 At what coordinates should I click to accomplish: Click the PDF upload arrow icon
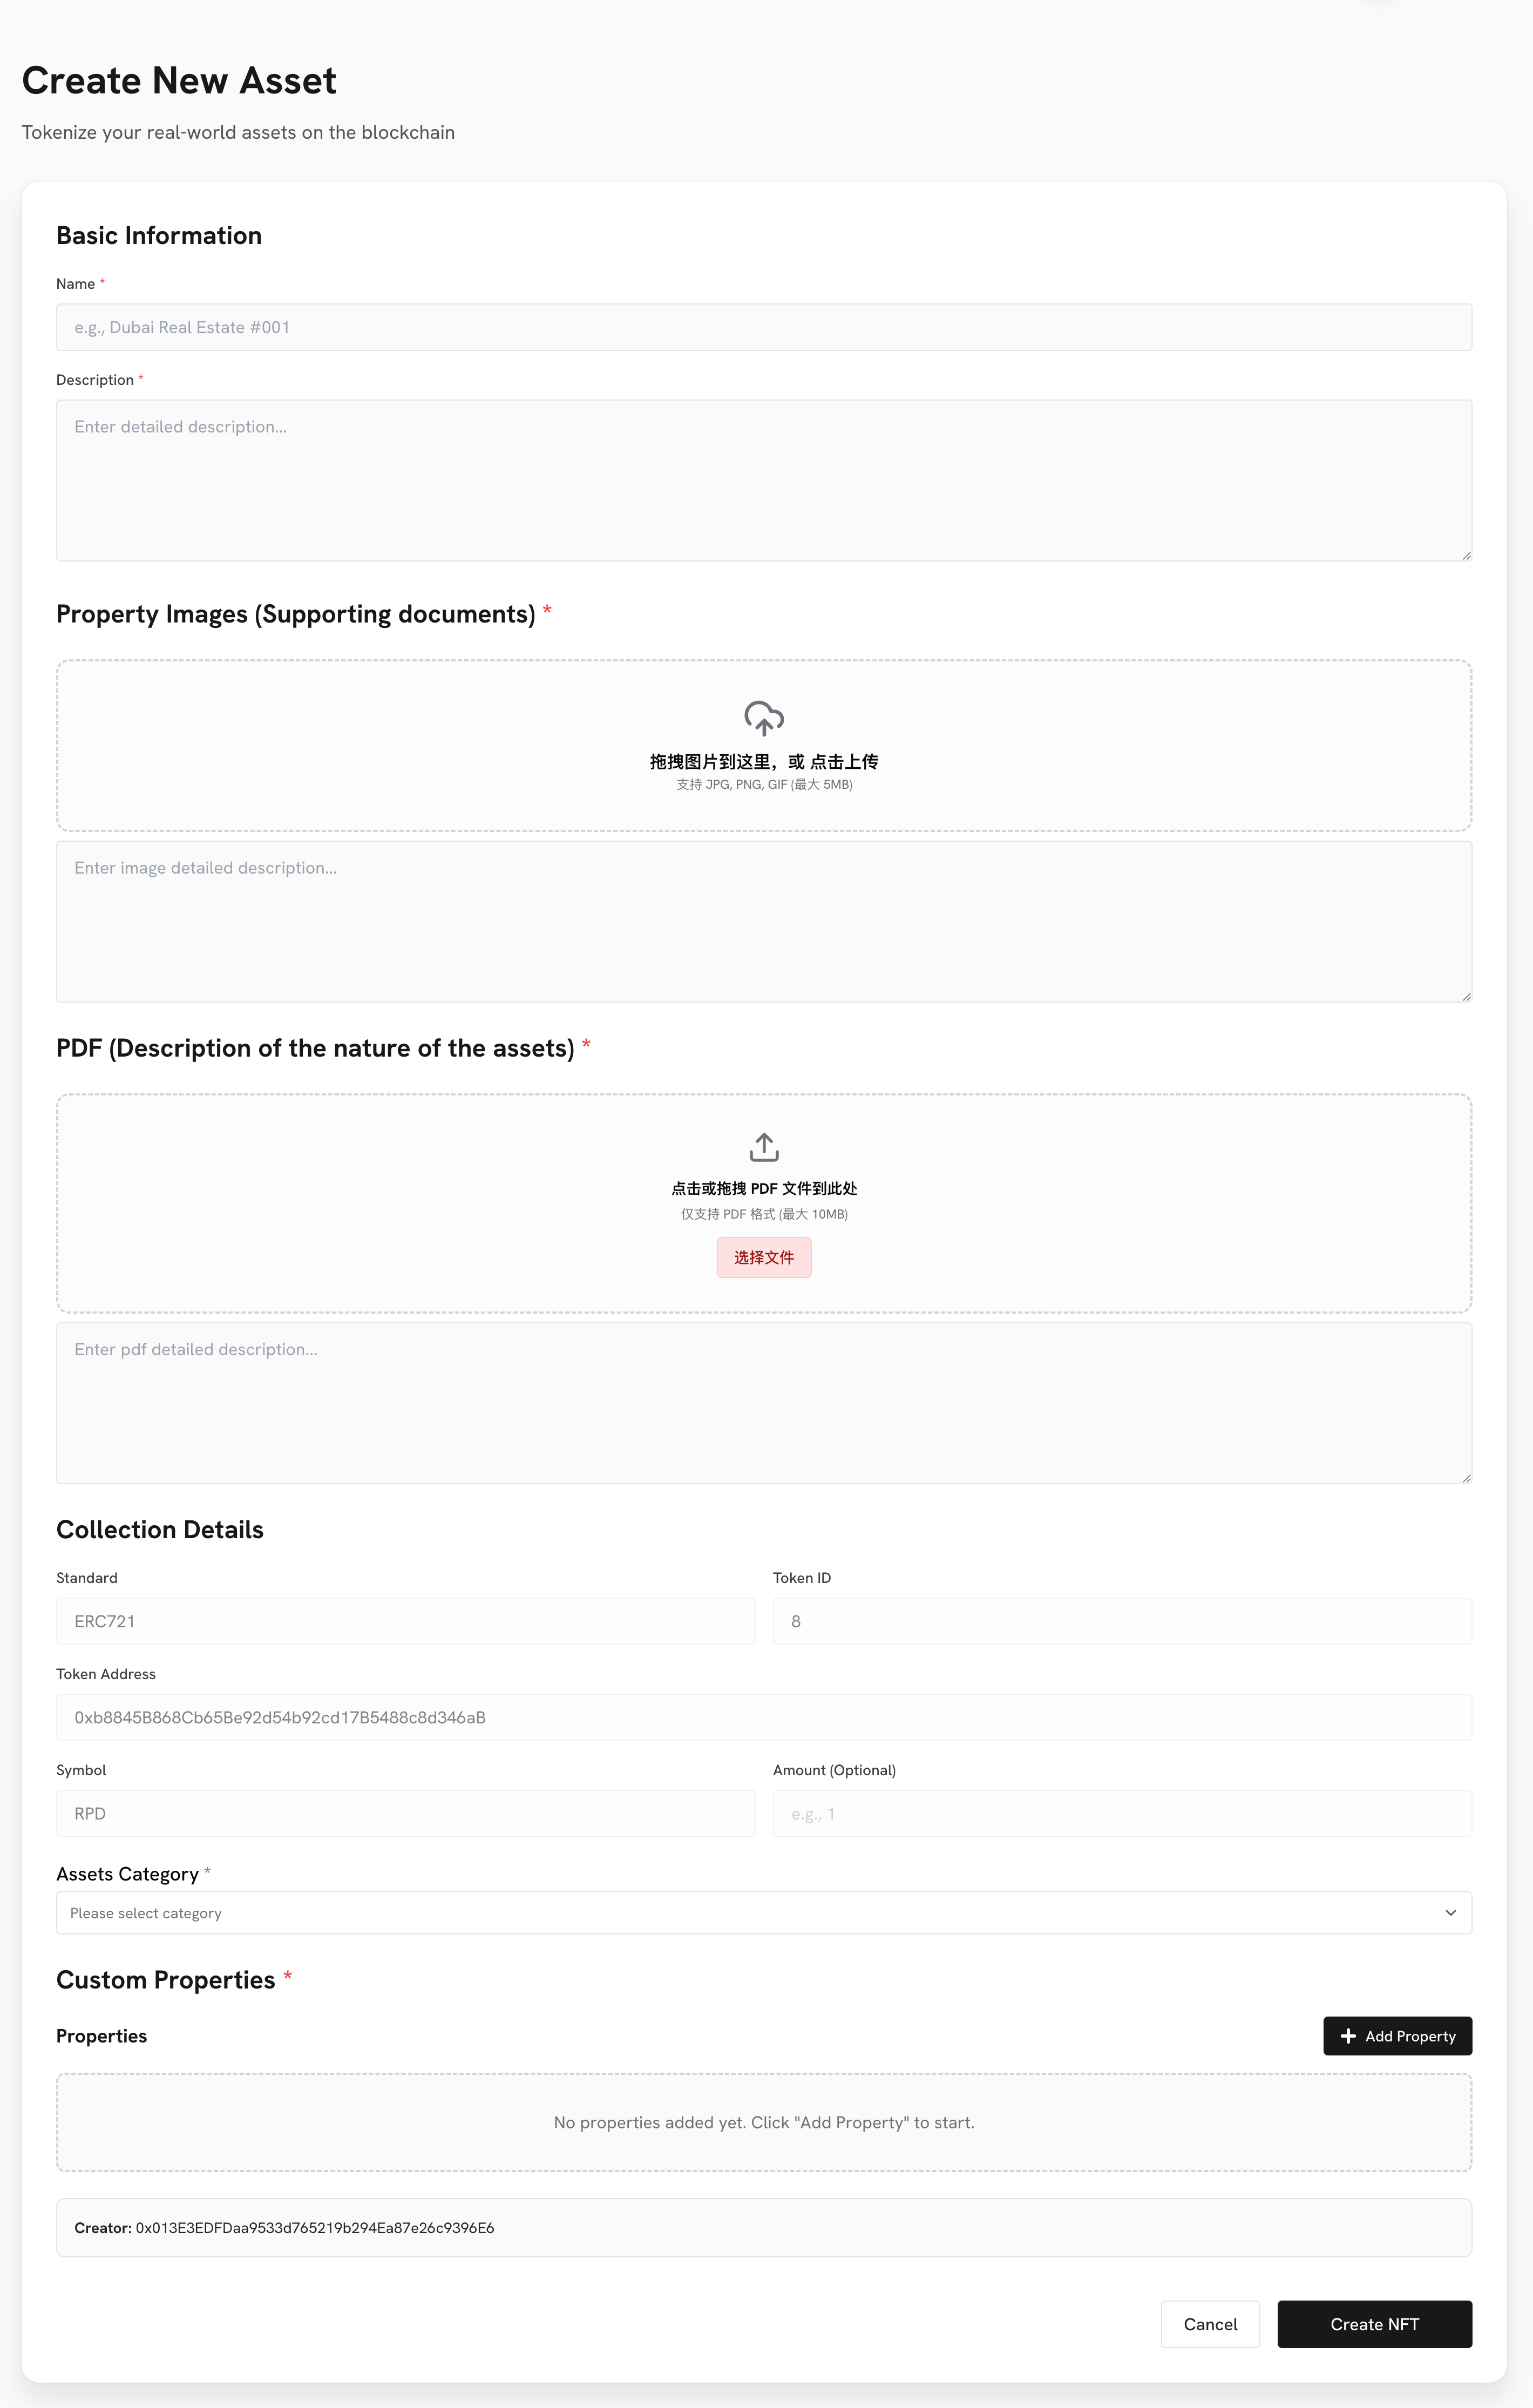tap(764, 1147)
